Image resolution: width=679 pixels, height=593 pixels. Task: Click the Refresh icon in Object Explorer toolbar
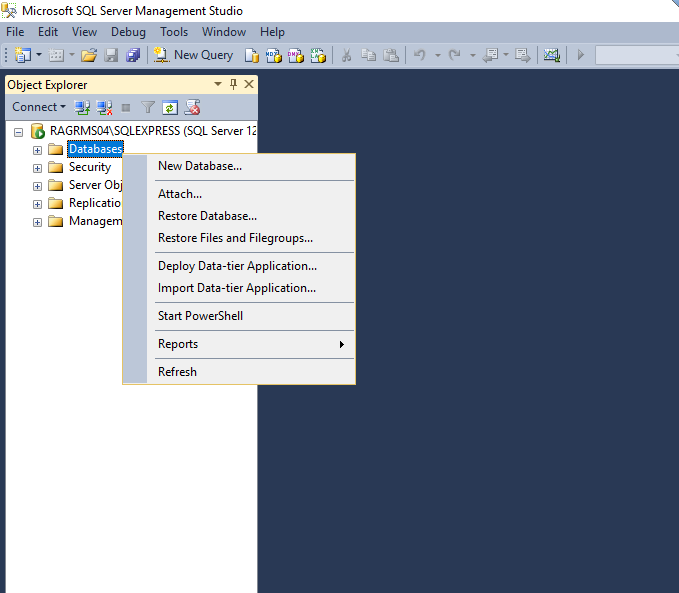(x=170, y=107)
